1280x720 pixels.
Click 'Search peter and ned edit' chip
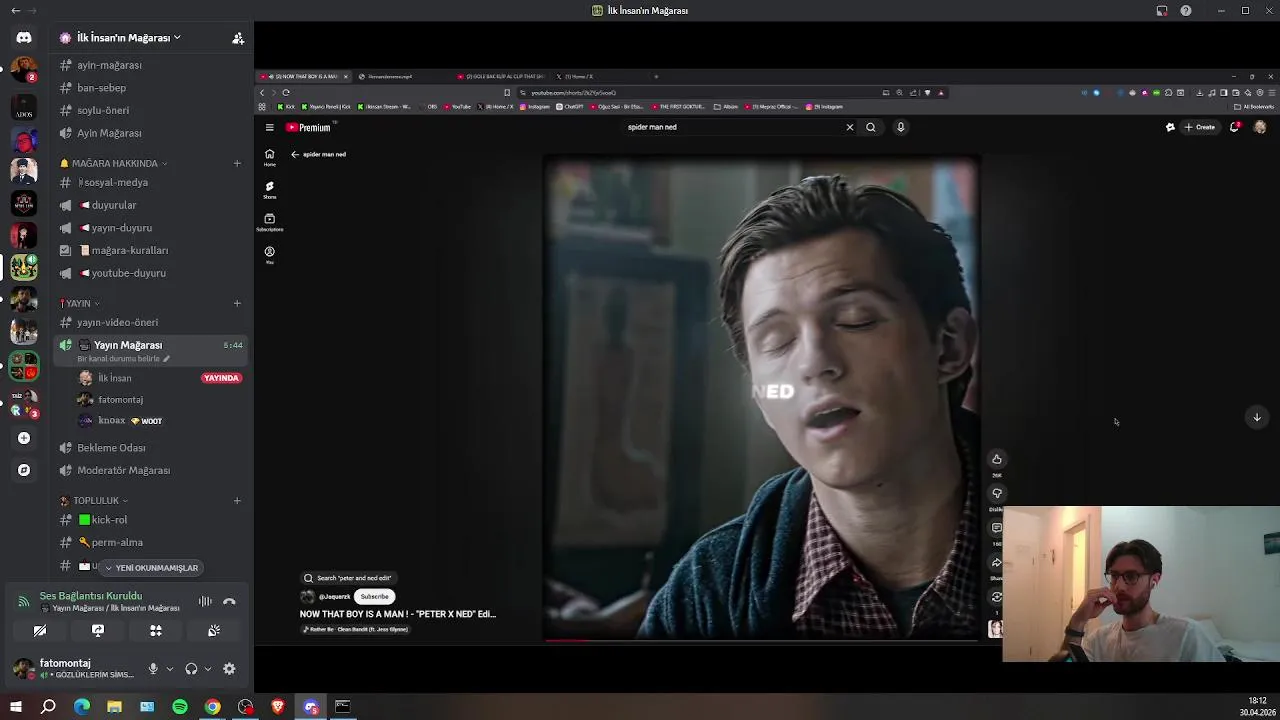[x=348, y=578]
